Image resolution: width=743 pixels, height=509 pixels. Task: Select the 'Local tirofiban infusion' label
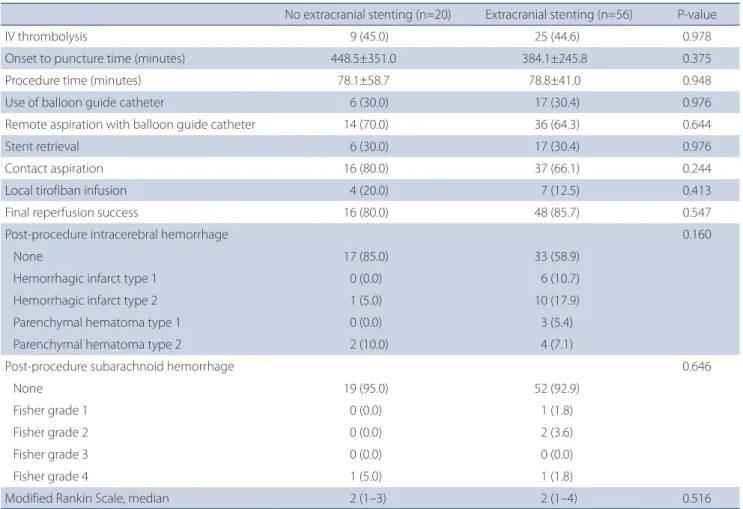[x=65, y=191]
